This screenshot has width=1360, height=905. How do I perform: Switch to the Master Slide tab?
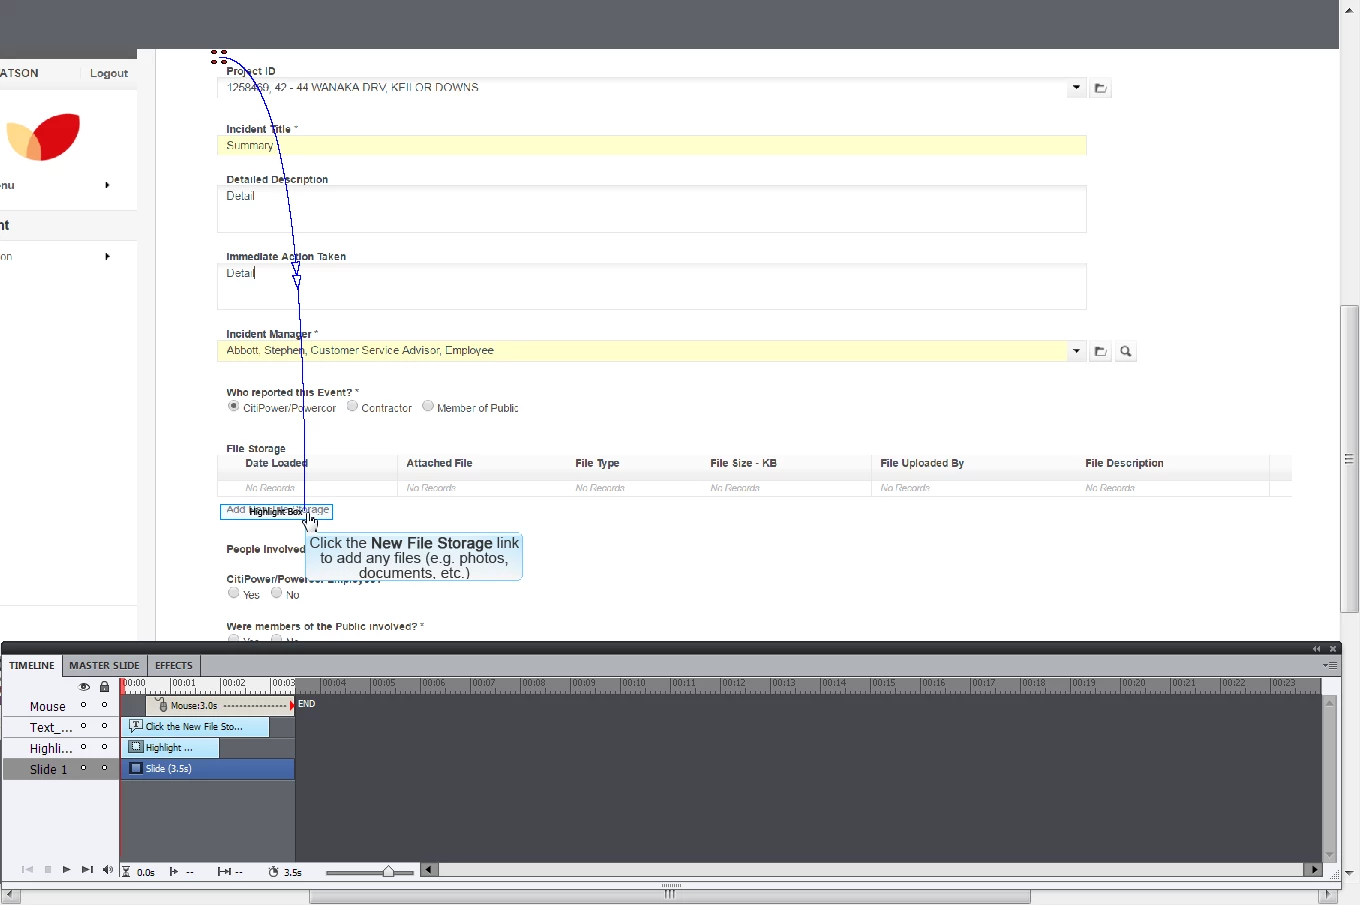(x=104, y=665)
